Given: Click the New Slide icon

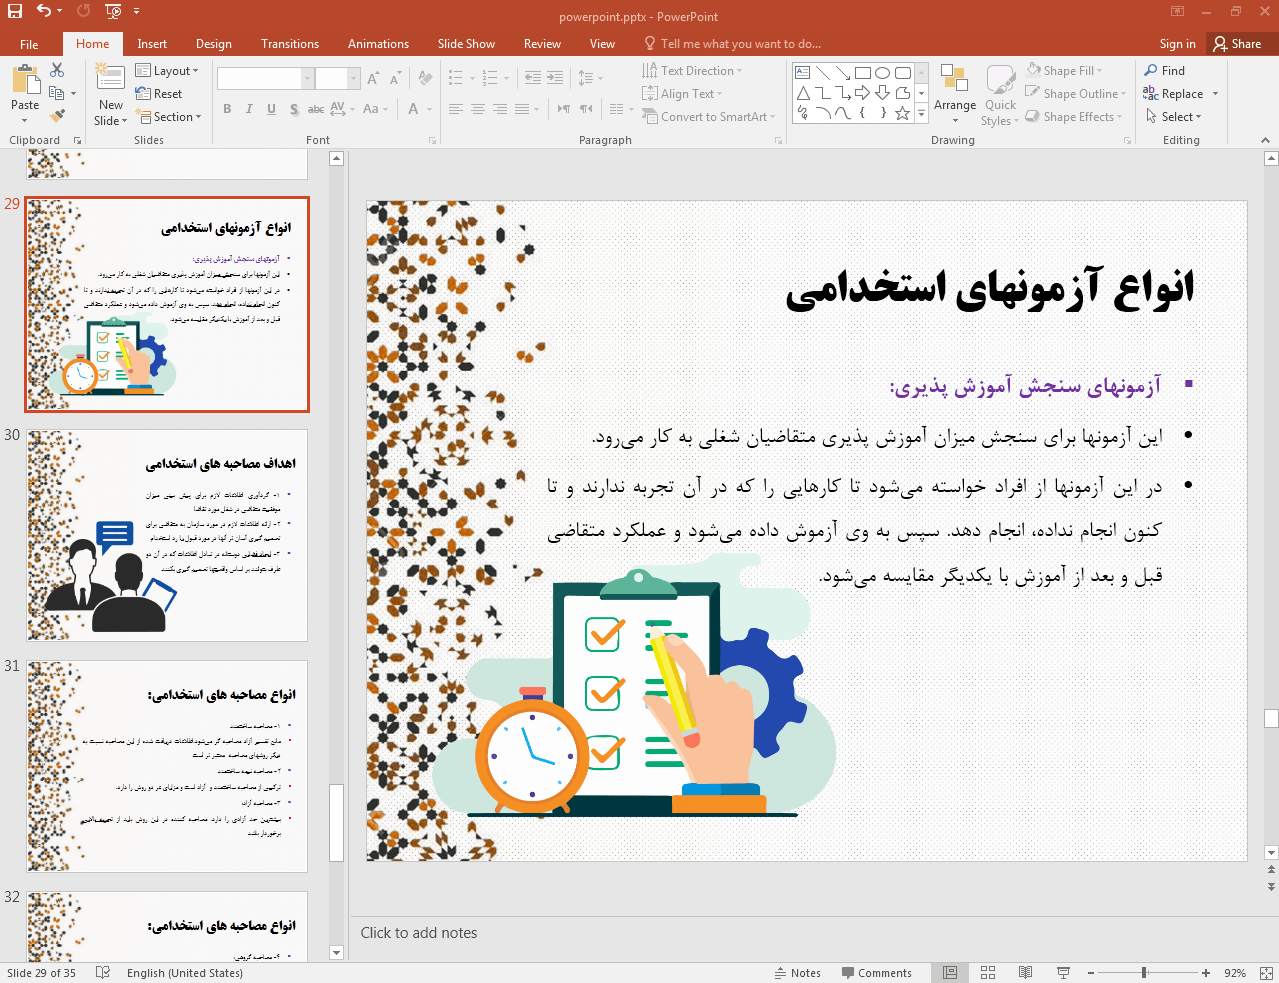Looking at the screenshot, I should click(110, 78).
